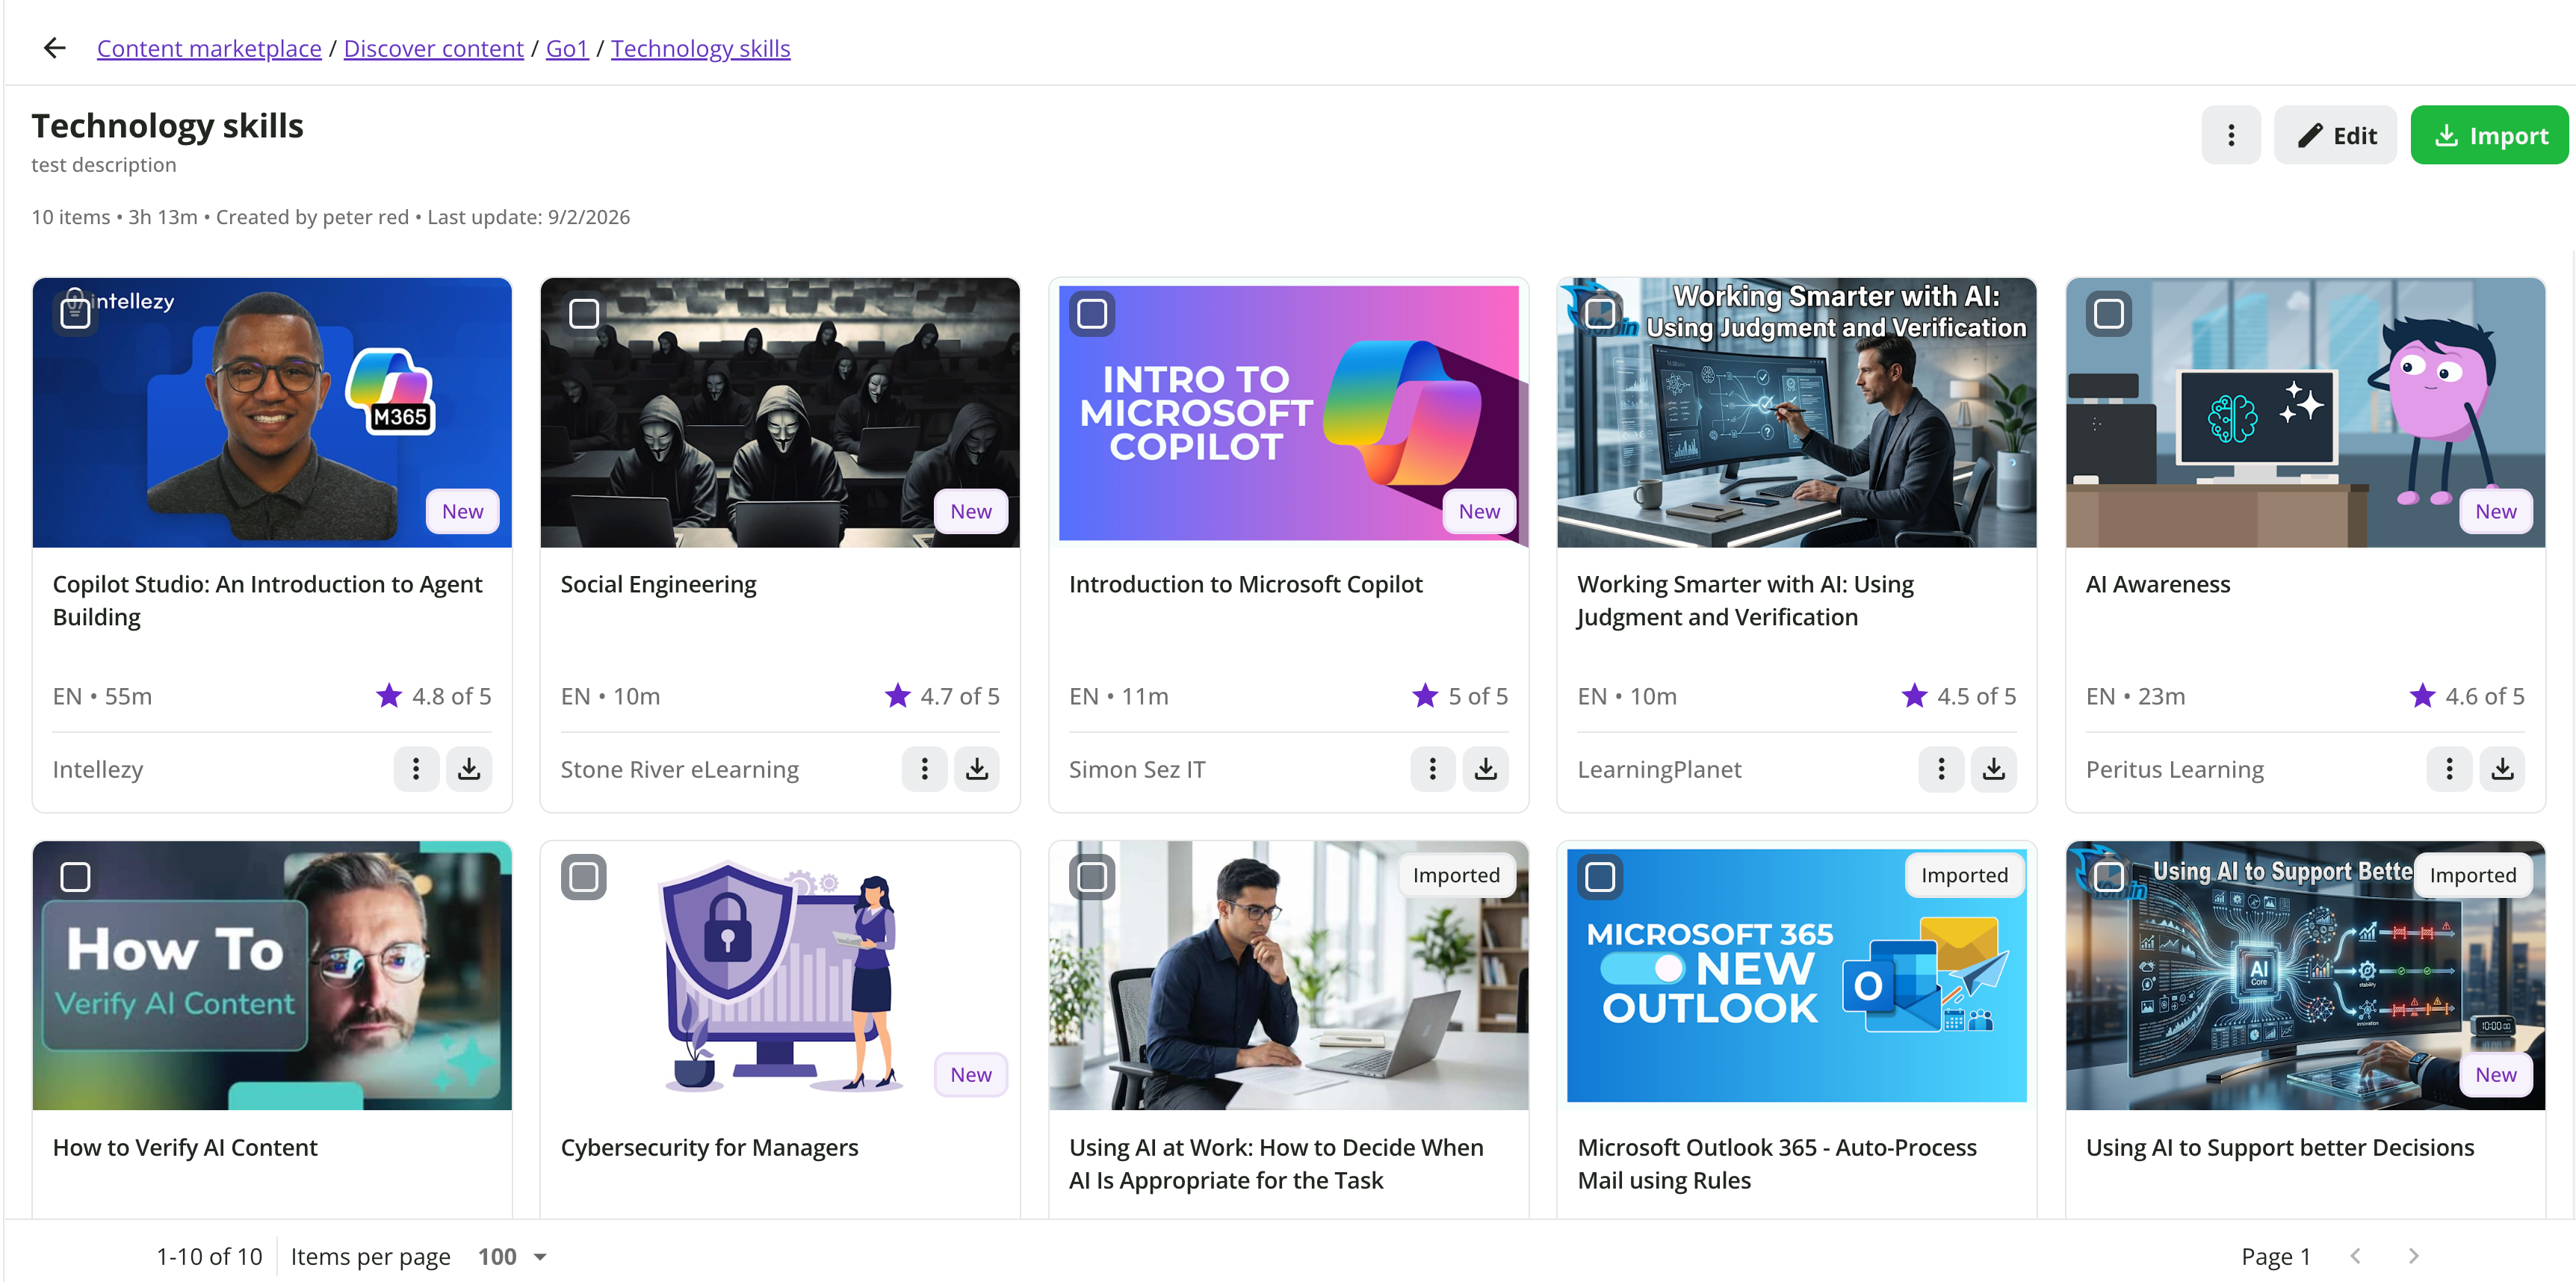The width and height of the screenshot is (2576, 1282).
Task: Tick the AI Awareness card checkbox
Action: pos(2109,314)
